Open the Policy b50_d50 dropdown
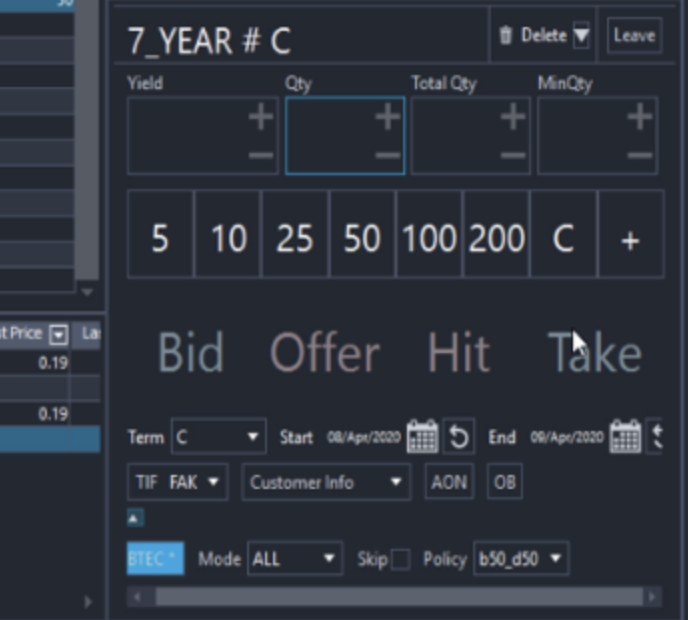 [x=521, y=559]
